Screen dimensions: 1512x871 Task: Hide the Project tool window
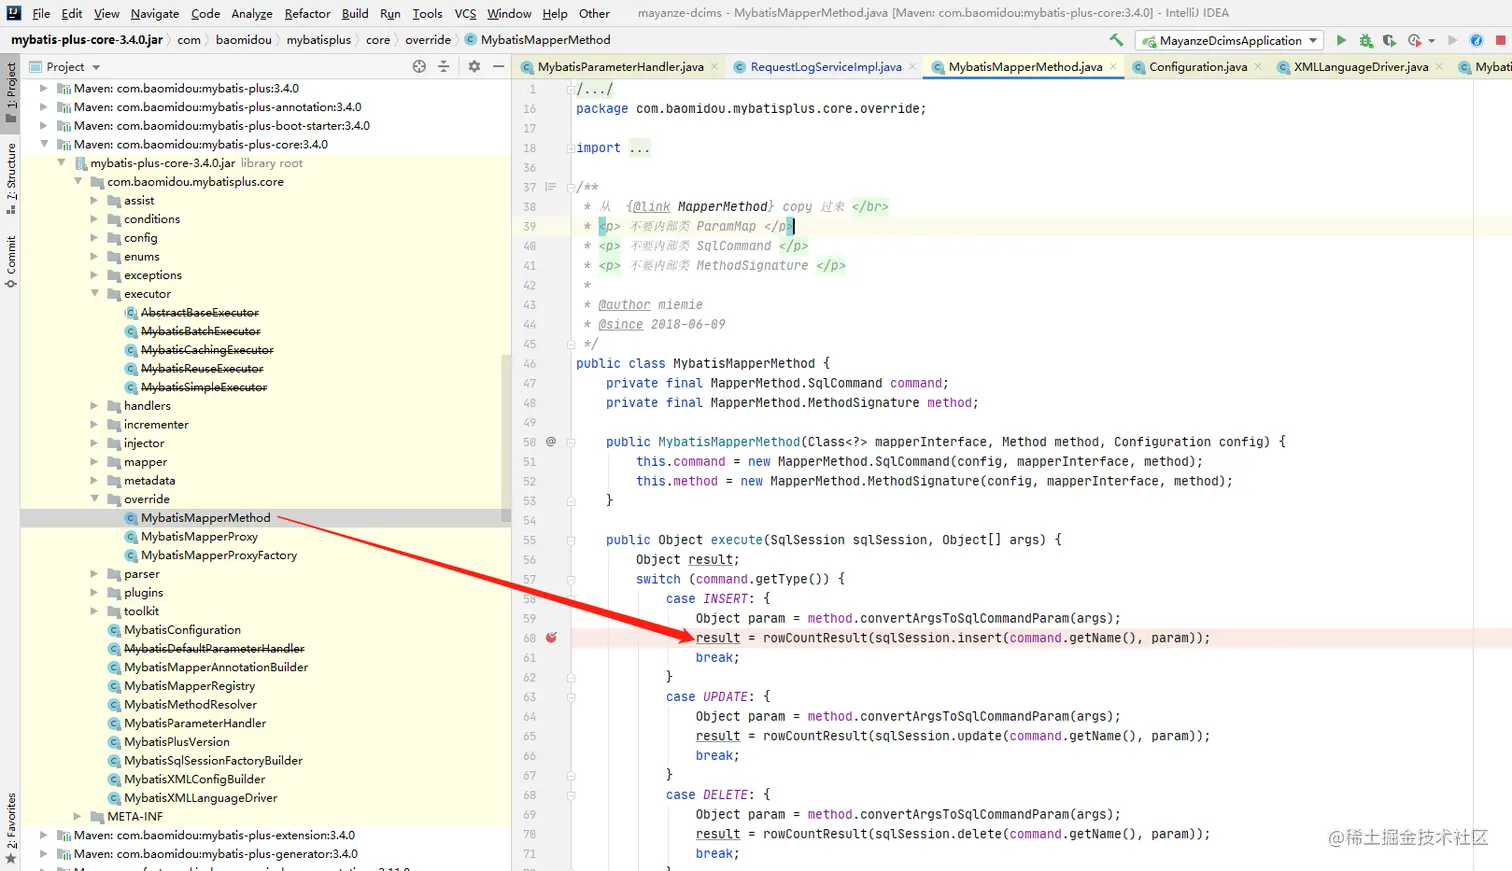[x=498, y=66]
